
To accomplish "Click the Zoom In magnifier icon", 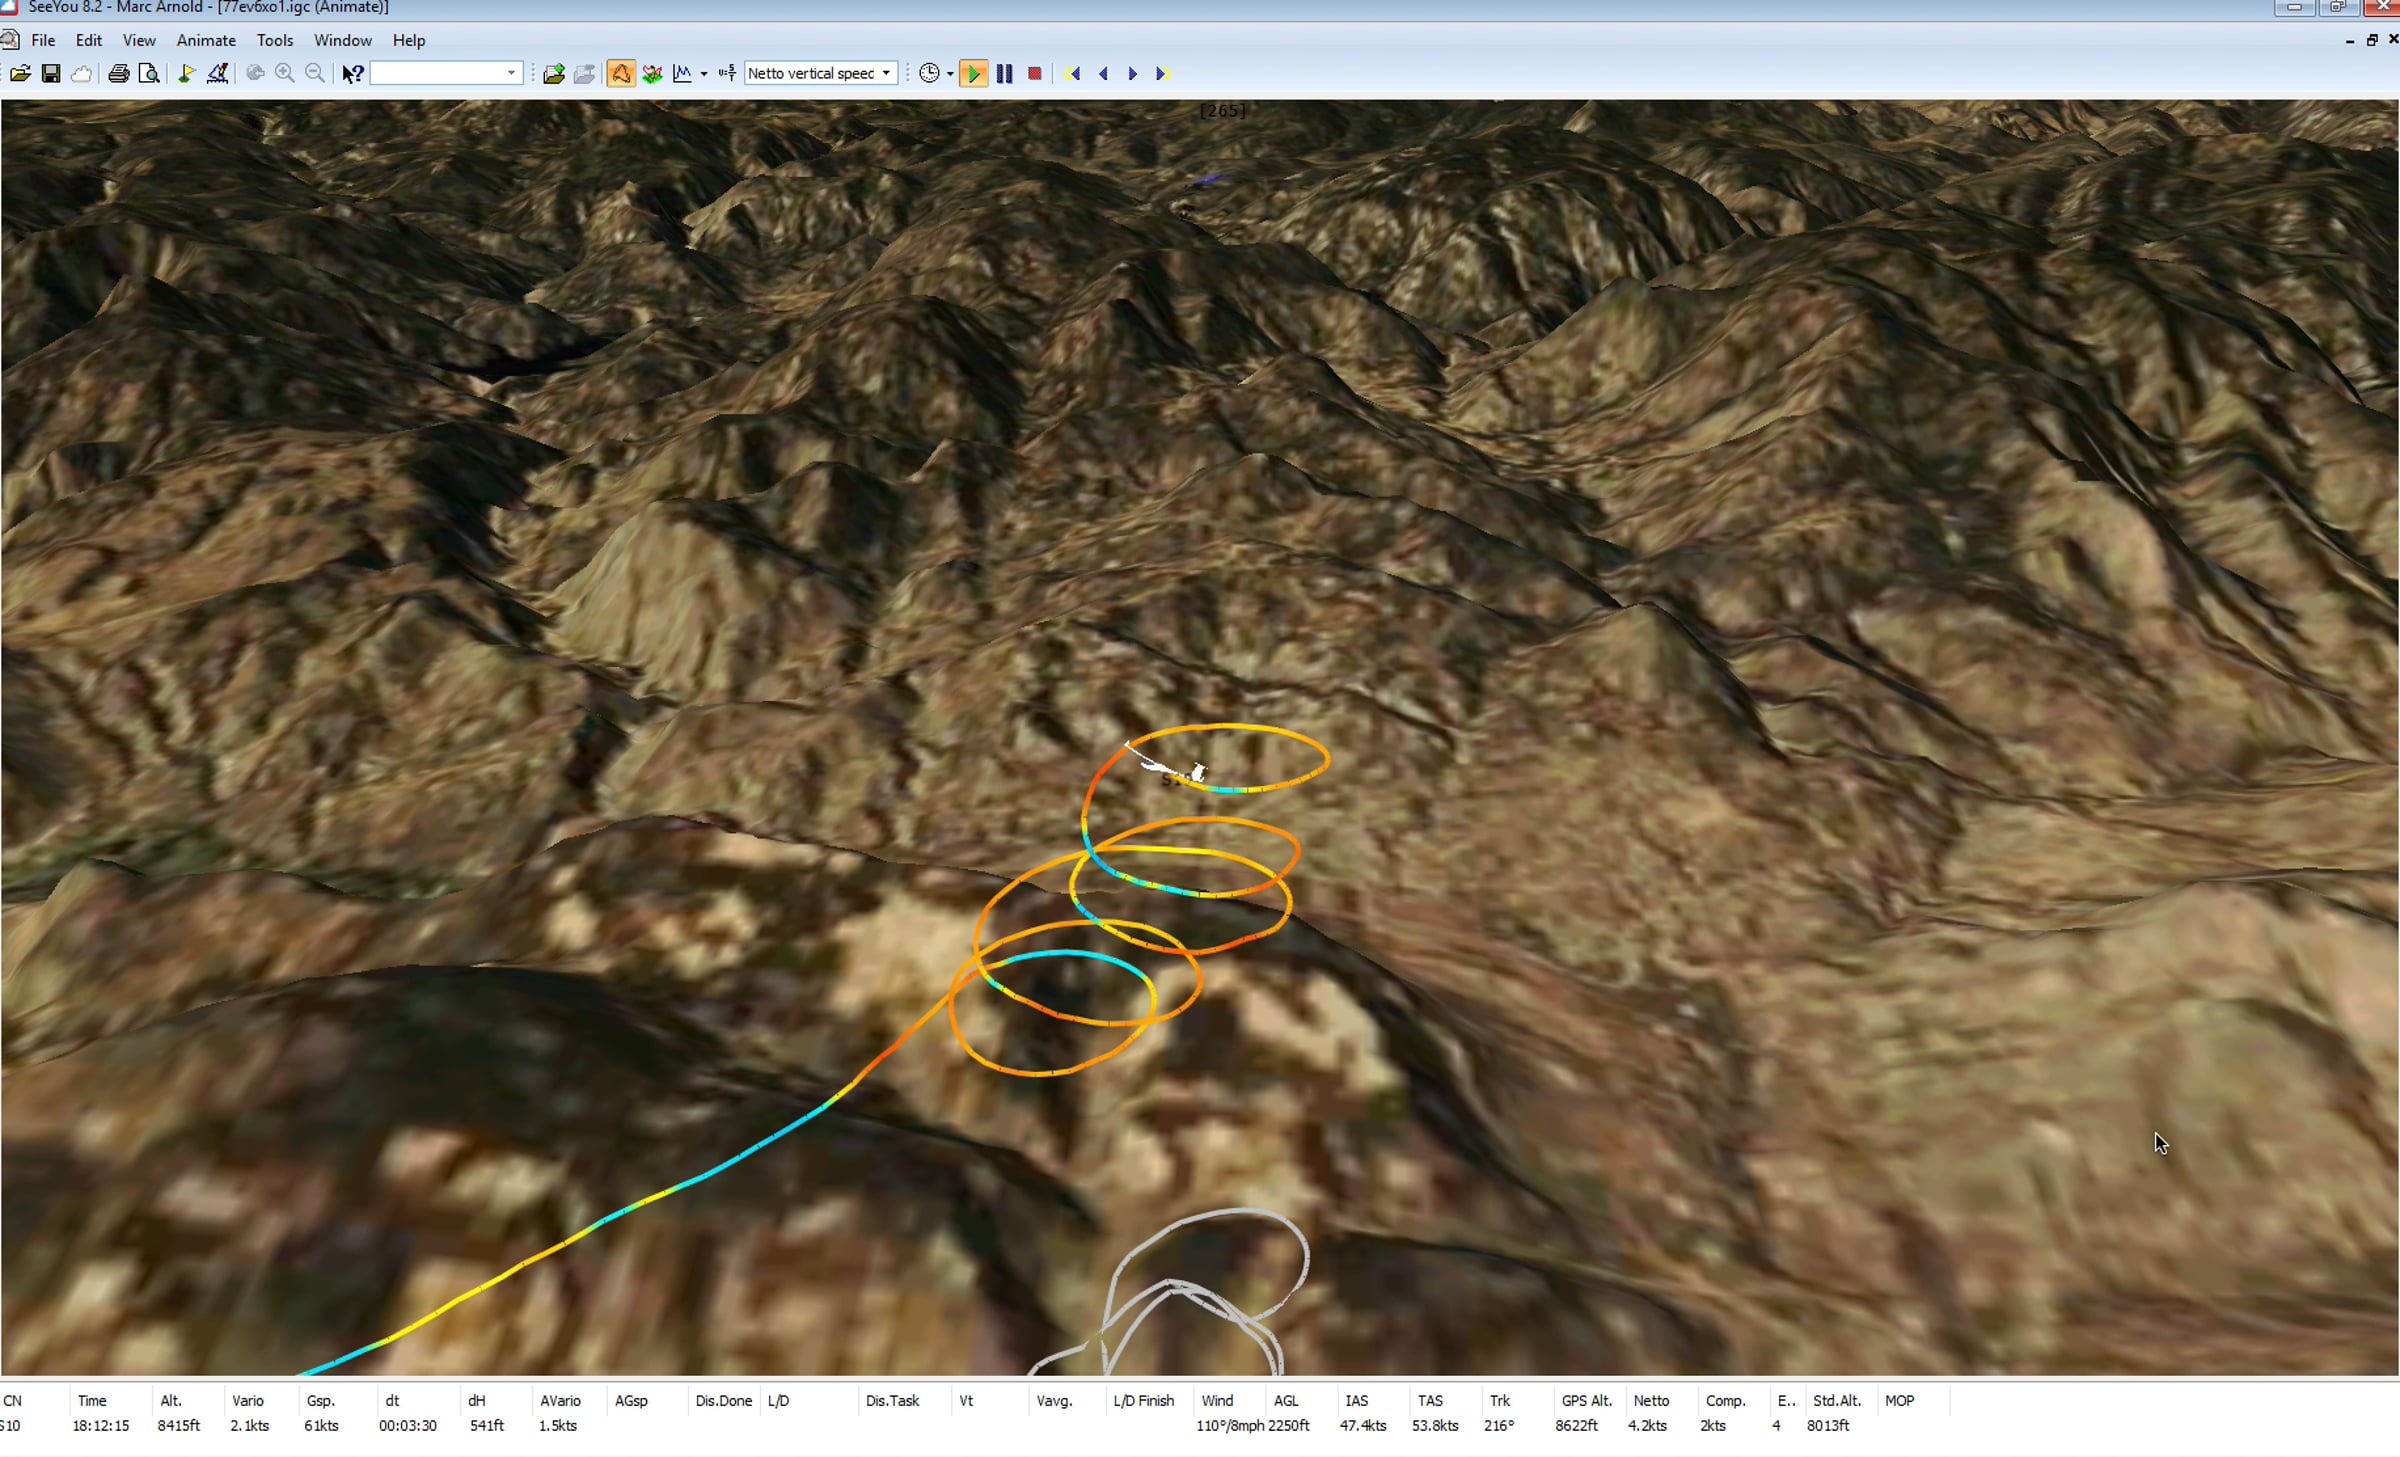I will pyautogui.click(x=285, y=73).
